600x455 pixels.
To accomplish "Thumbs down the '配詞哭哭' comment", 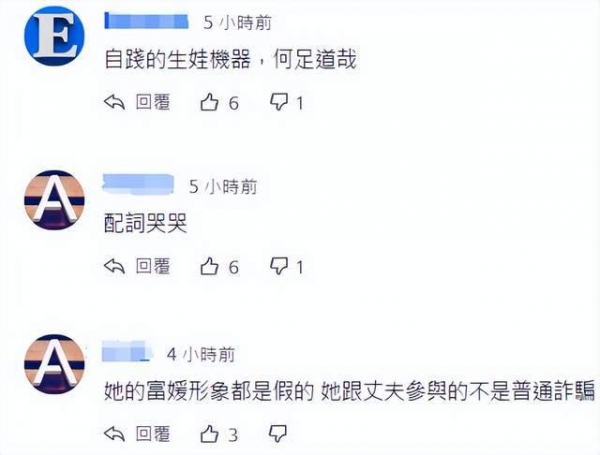I will tap(279, 266).
